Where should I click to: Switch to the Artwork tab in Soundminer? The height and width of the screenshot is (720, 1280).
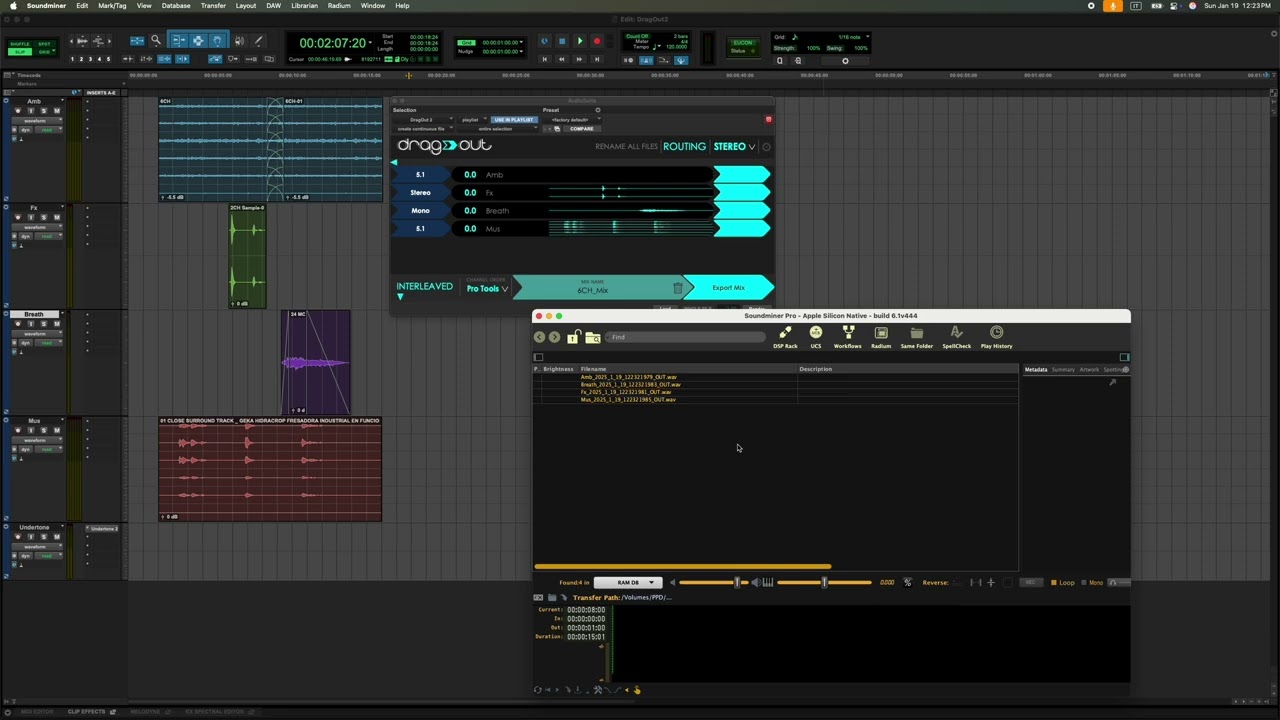click(x=1089, y=370)
